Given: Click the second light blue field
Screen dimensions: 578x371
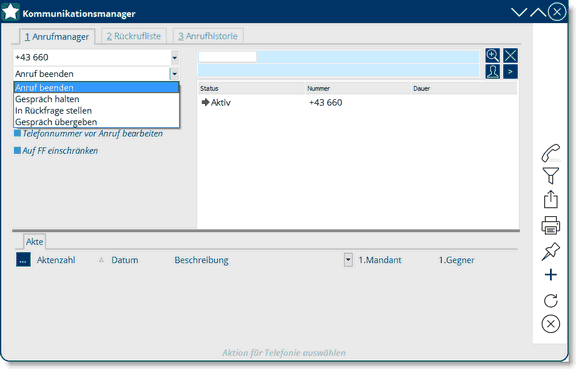Looking at the screenshot, I should 339,71.
